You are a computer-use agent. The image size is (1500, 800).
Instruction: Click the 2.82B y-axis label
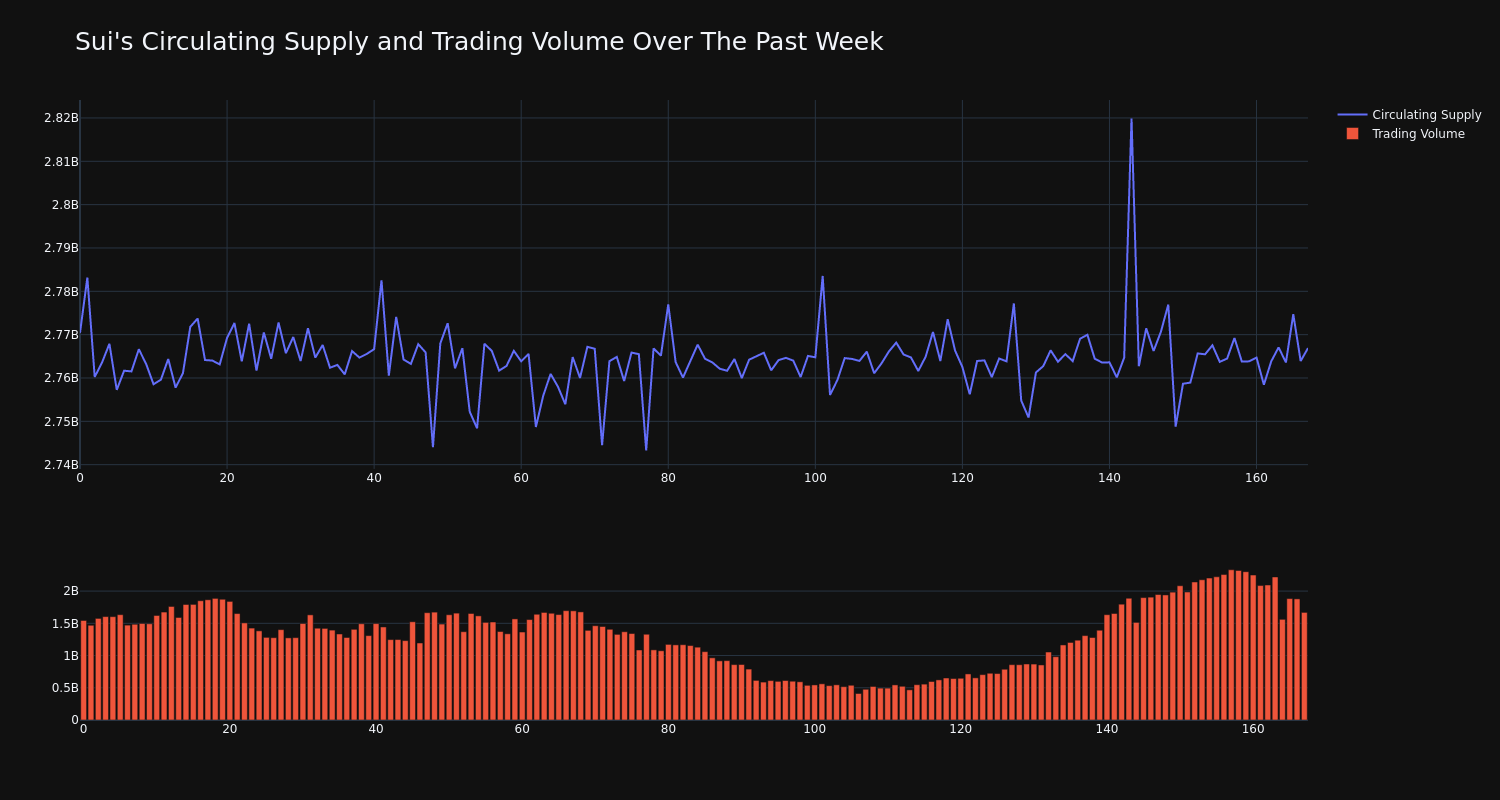61,118
